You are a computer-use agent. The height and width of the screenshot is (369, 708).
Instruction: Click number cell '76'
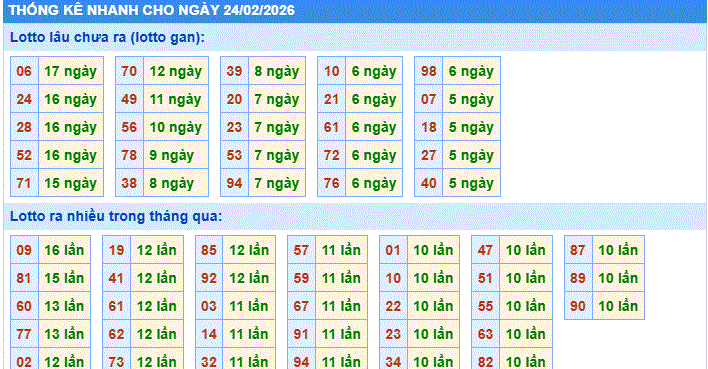[331, 183]
